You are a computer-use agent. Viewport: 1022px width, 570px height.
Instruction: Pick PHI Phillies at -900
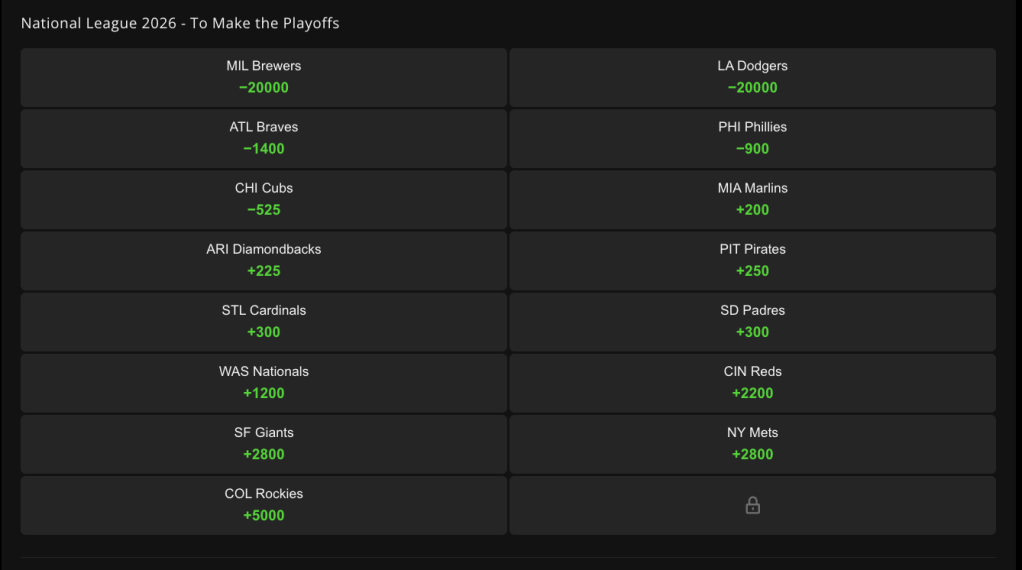click(x=752, y=139)
